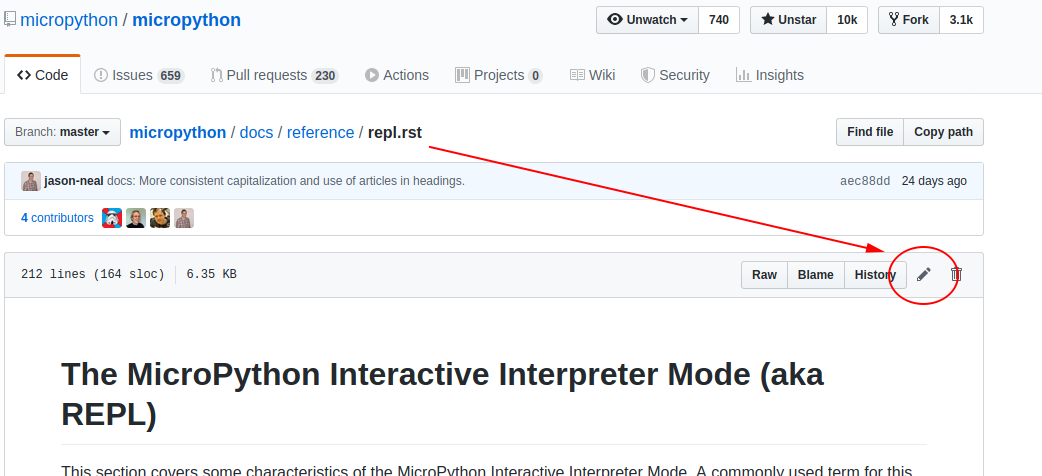Open the Actions tab
Screen dimensions: 1042x476
pos(397,75)
